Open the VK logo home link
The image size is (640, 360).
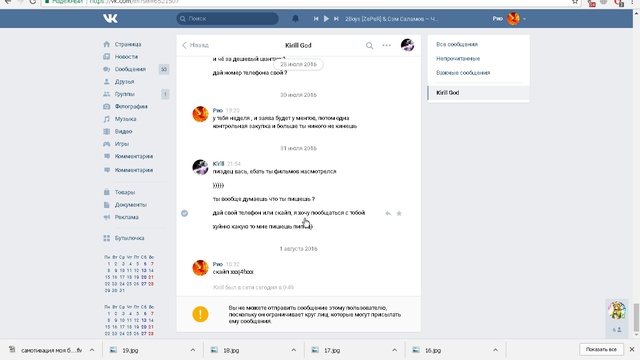pyautogui.click(x=110, y=18)
